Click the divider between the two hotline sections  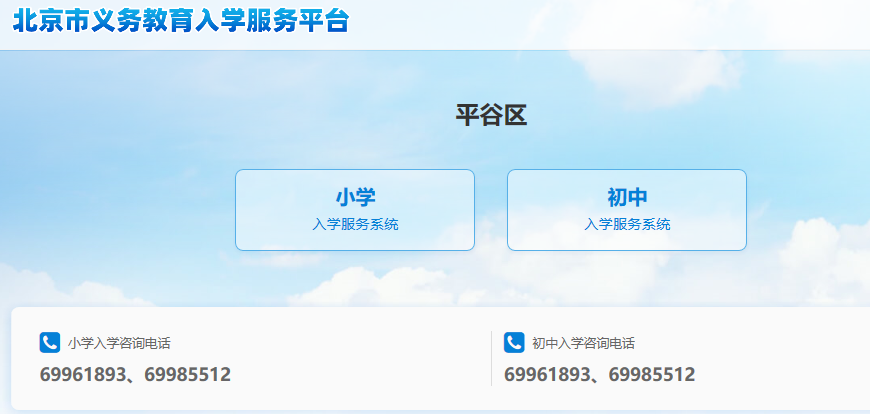pyautogui.click(x=492, y=358)
